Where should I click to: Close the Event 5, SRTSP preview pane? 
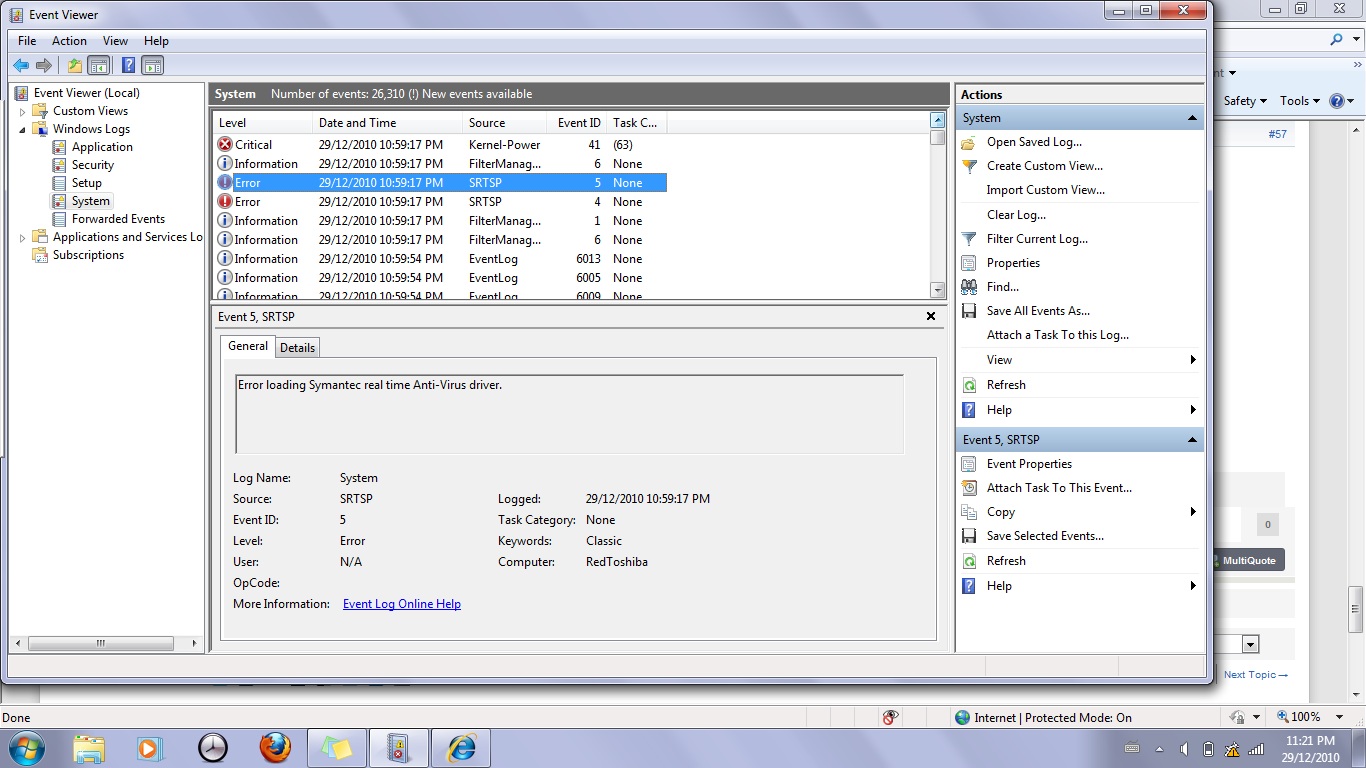click(931, 316)
